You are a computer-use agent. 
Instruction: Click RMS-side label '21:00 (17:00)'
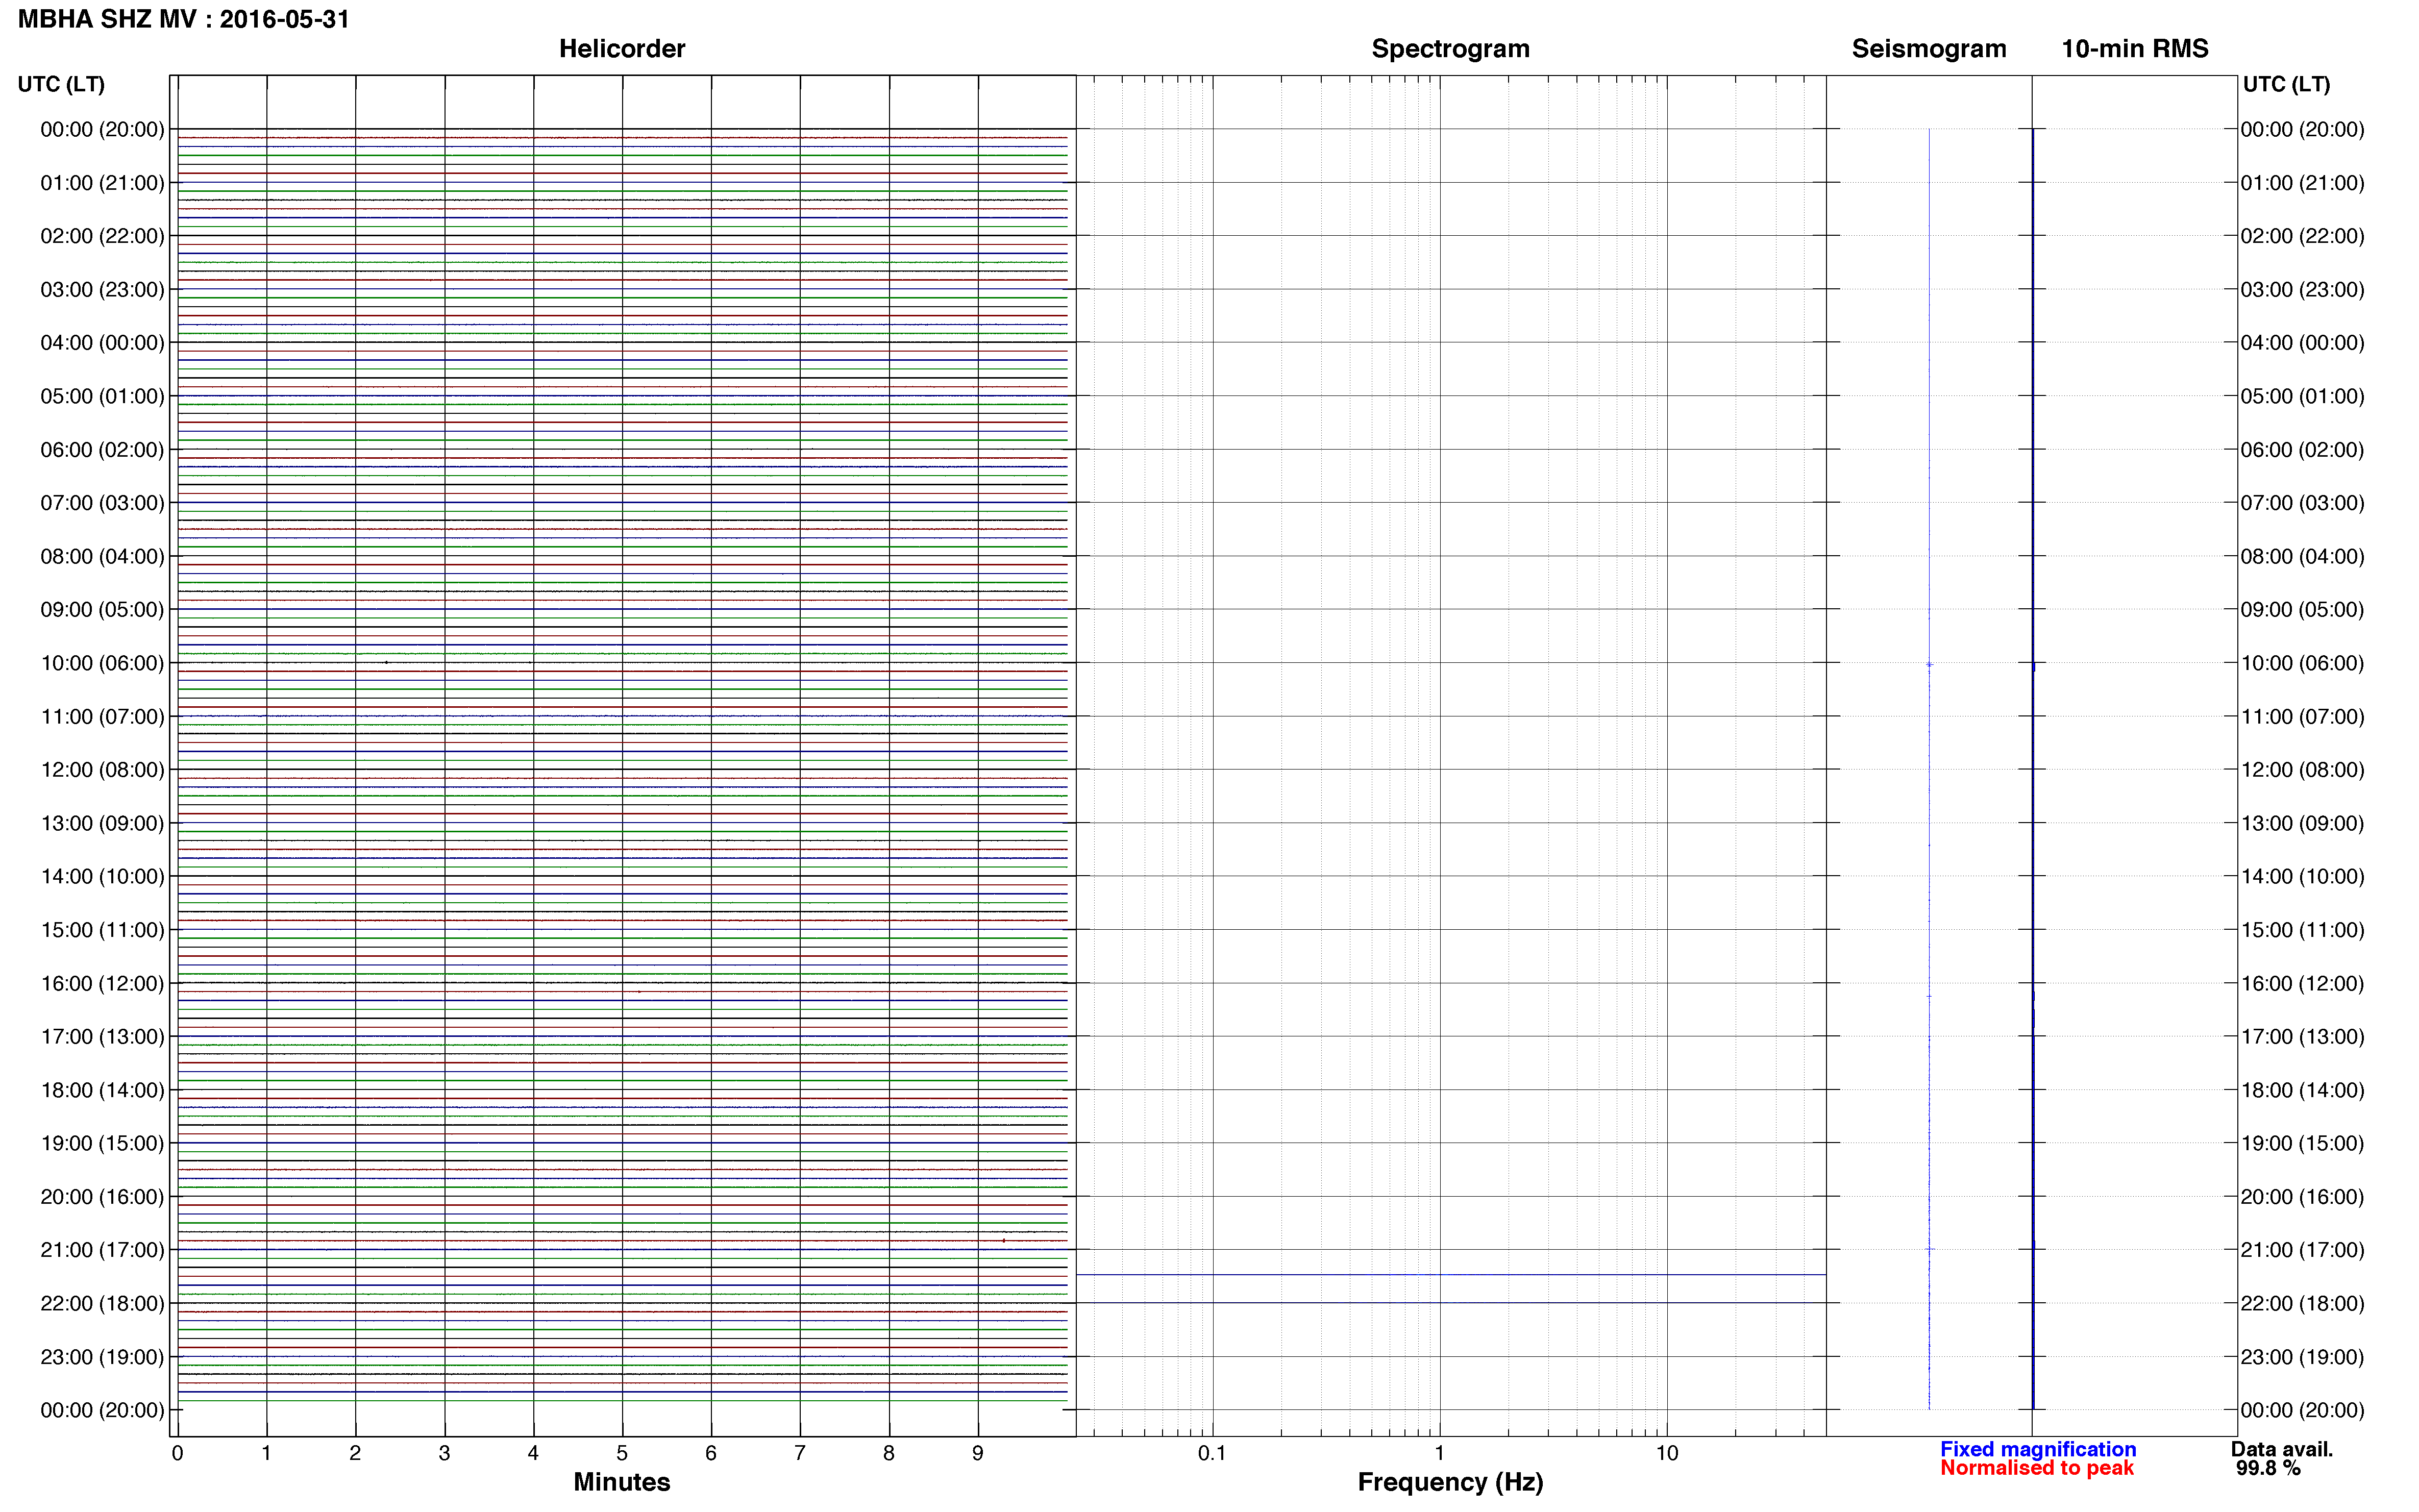[x=2302, y=1250]
